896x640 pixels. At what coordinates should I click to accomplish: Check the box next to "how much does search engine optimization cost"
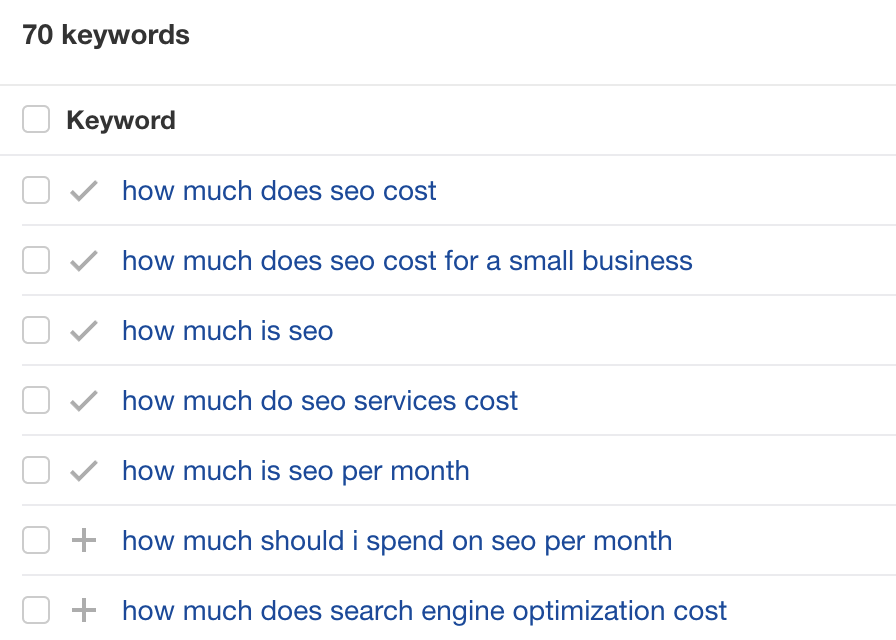click(36, 610)
